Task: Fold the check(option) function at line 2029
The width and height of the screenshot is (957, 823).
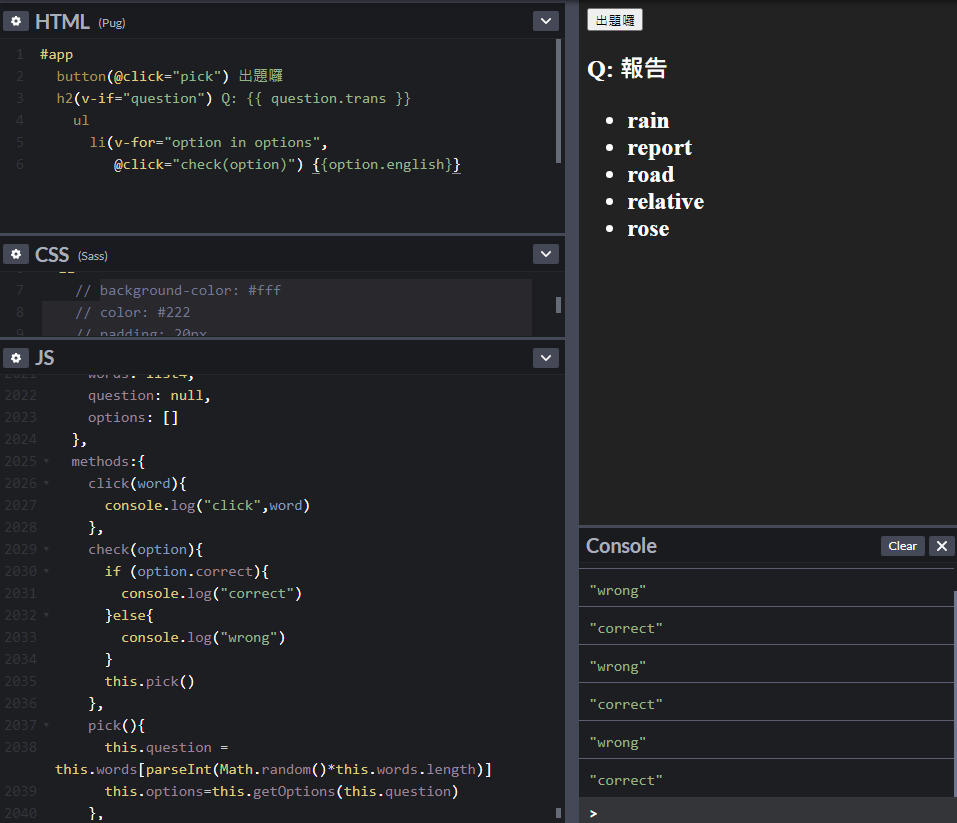Action: (46, 549)
